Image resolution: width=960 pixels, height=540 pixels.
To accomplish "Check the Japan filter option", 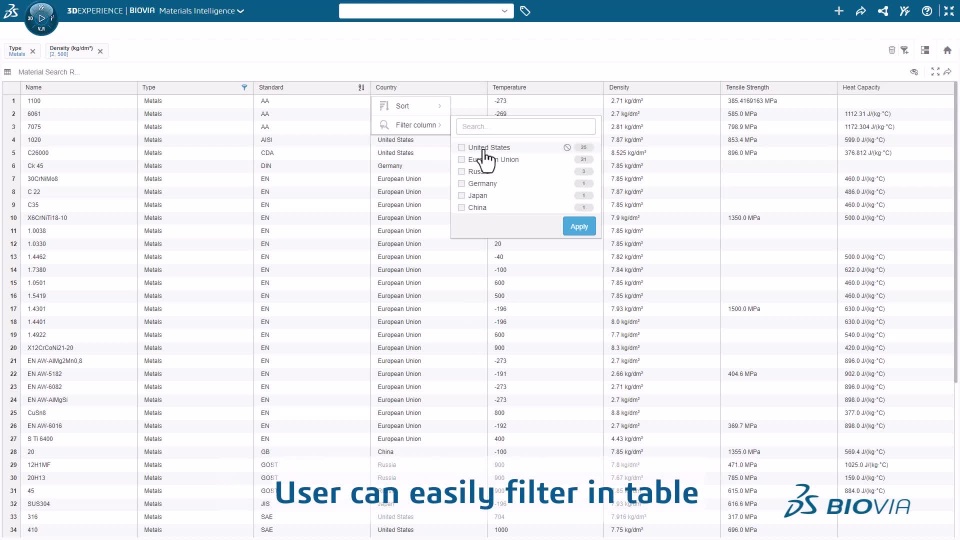I will [462, 195].
